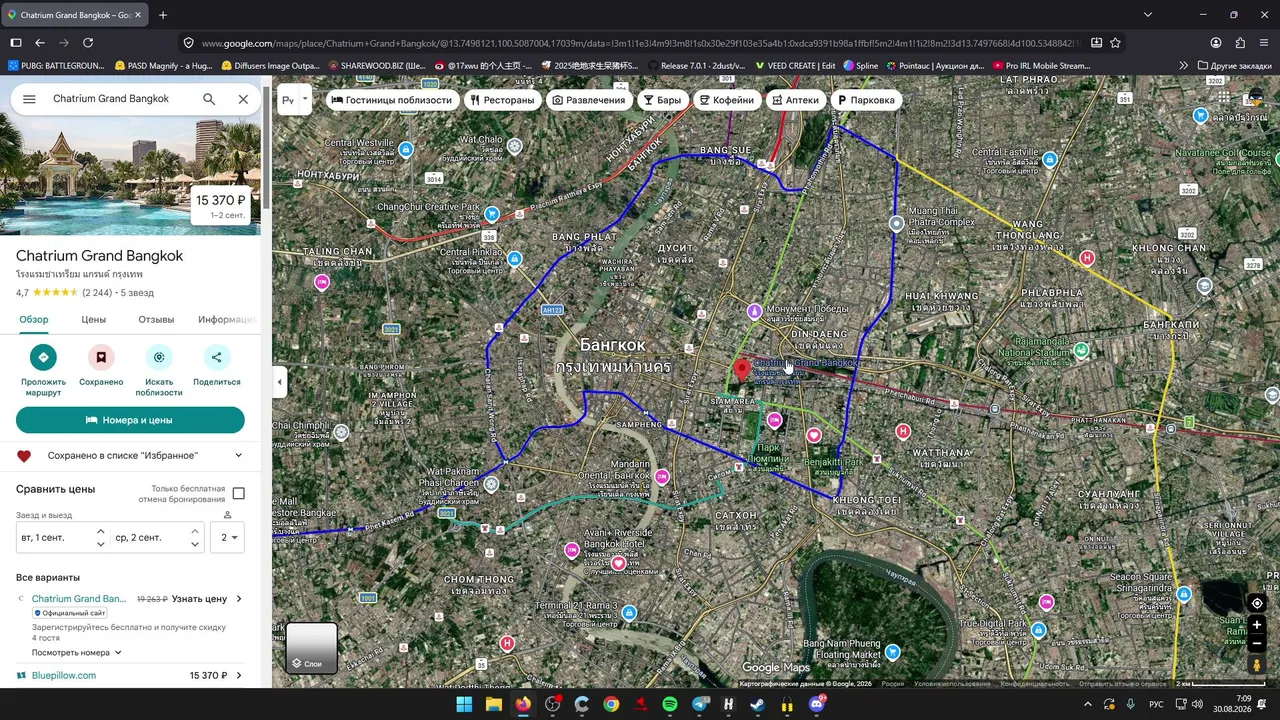Reload the page
The height and width of the screenshot is (720, 1280).
(x=88, y=43)
